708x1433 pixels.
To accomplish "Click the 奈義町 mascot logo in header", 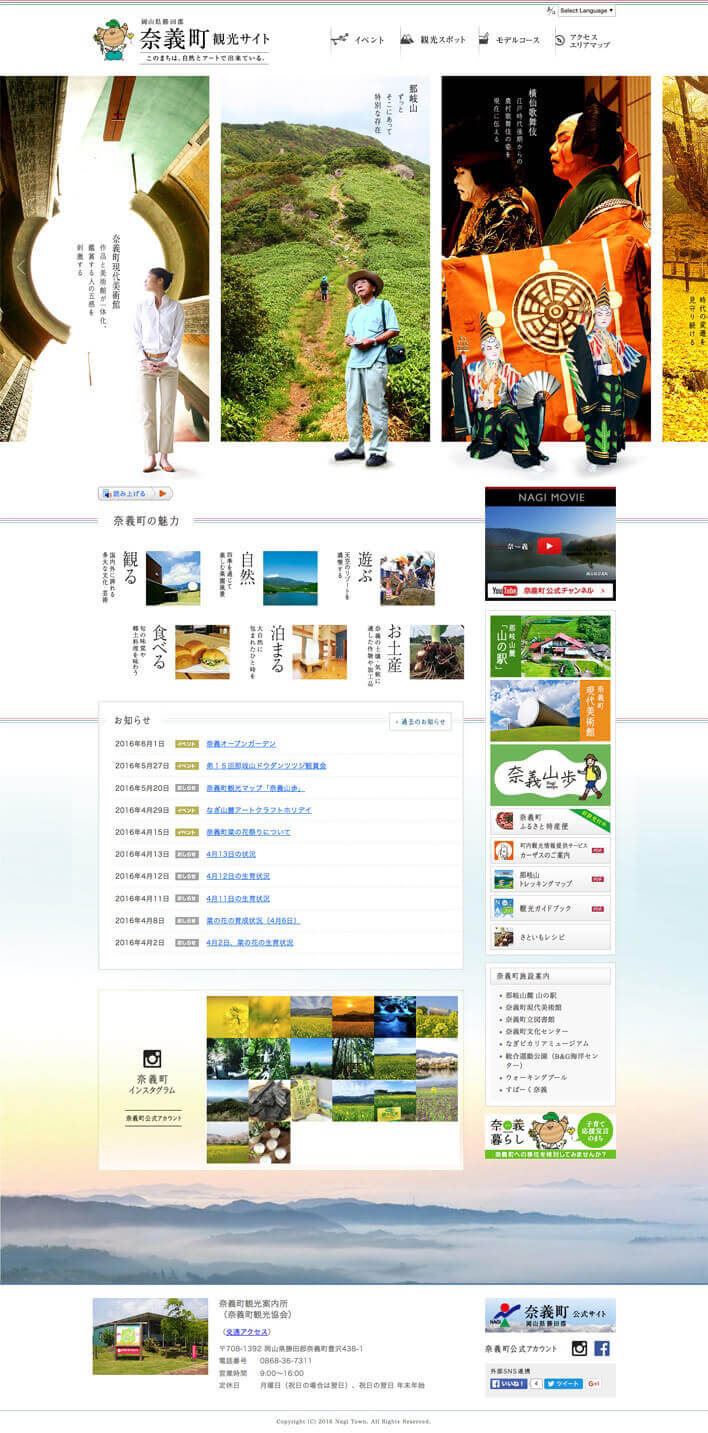I will (113, 40).
